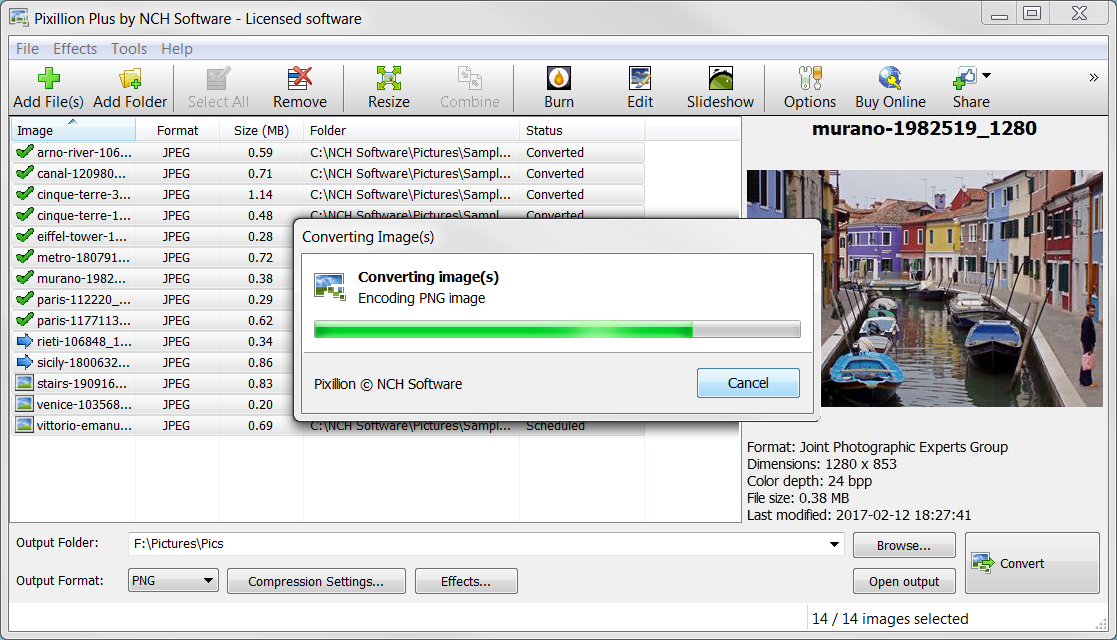
Task: Click the Effects... button at bottom
Action: (x=466, y=582)
